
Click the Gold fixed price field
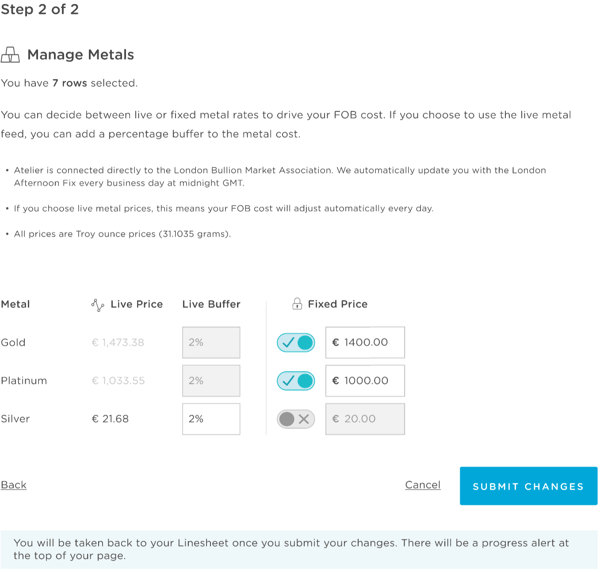365,342
